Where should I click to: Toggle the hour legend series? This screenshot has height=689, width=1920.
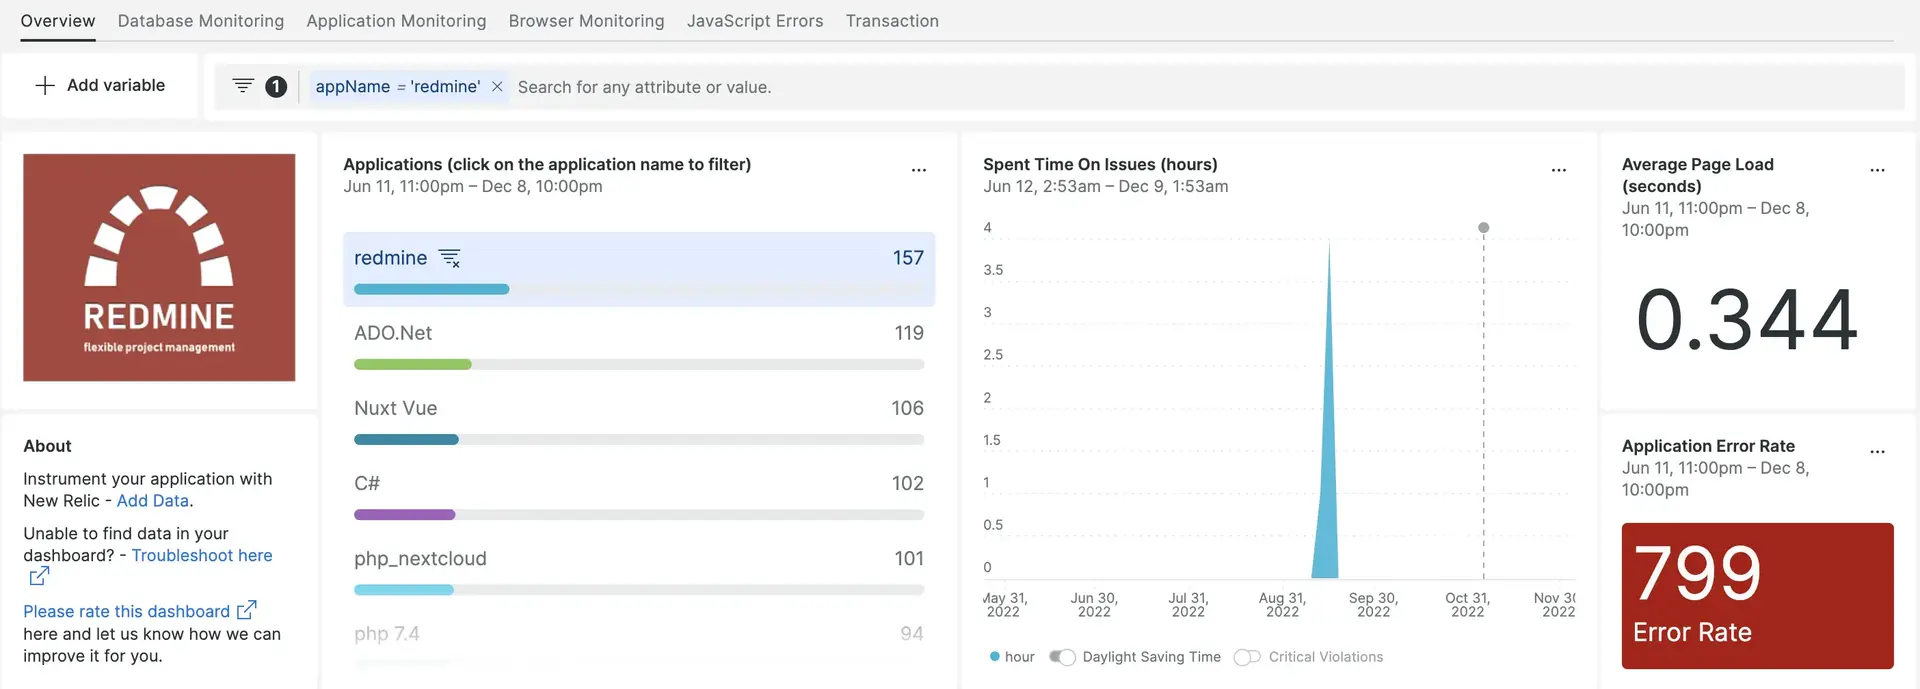(x=1012, y=657)
